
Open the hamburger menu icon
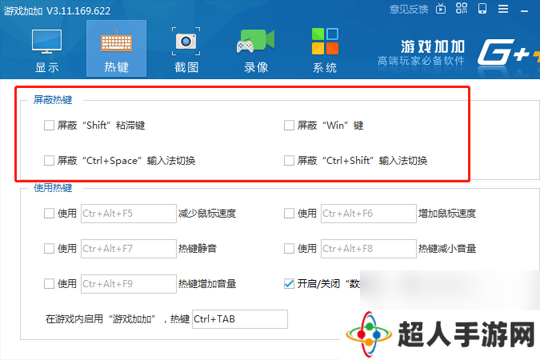tap(503, 9)
